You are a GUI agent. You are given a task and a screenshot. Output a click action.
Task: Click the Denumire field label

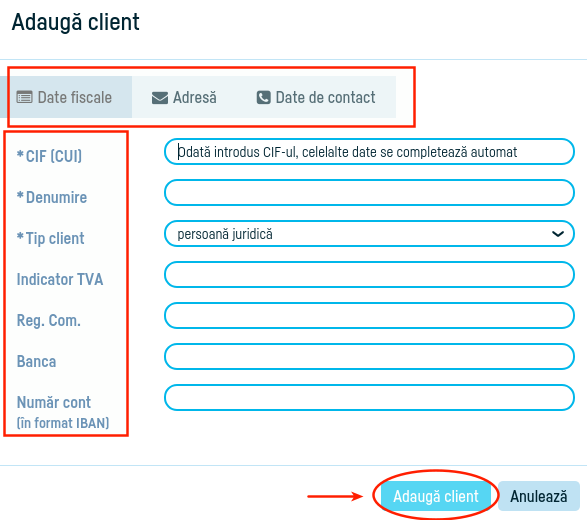(52, 197)
